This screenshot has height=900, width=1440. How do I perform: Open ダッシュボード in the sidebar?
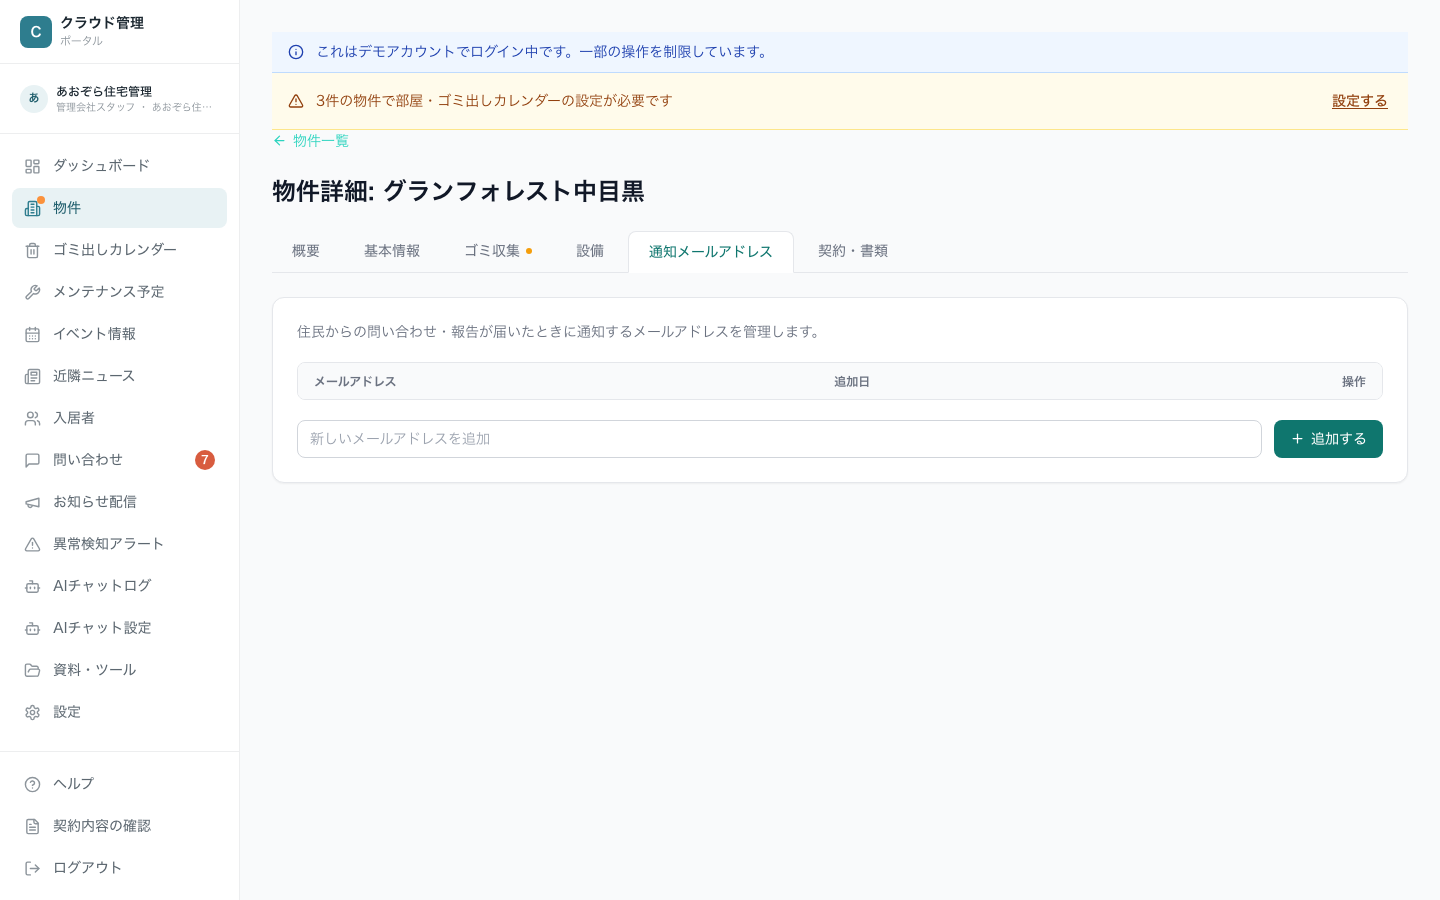click(120, 166)
